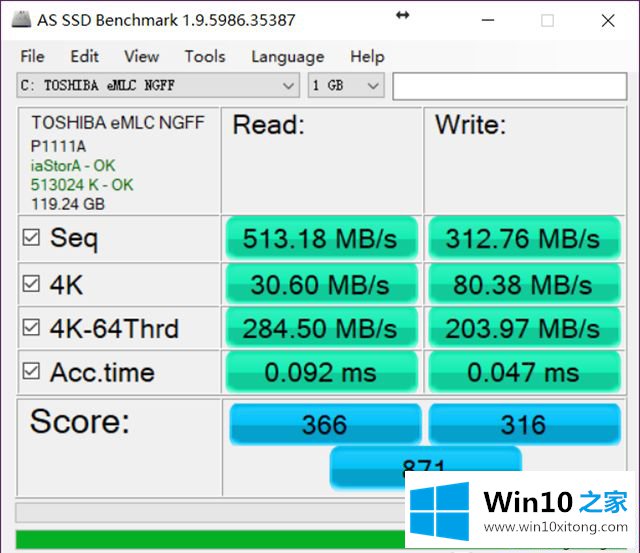640x553 pixels.
Task: Expand the drive selection dropdown
Action: [158, 85]
